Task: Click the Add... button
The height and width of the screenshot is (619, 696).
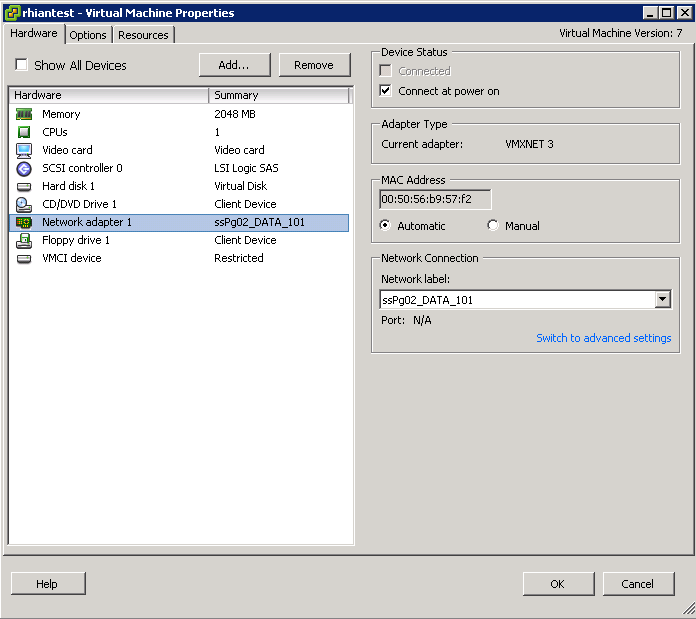Action: click(x=234, y=65)
